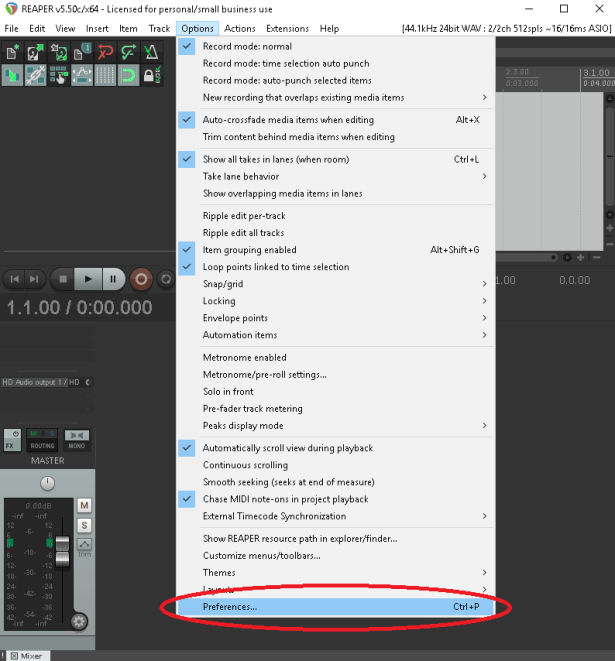Open master track settings gear icon
The image size is (615, 661).
pos(79,621)
